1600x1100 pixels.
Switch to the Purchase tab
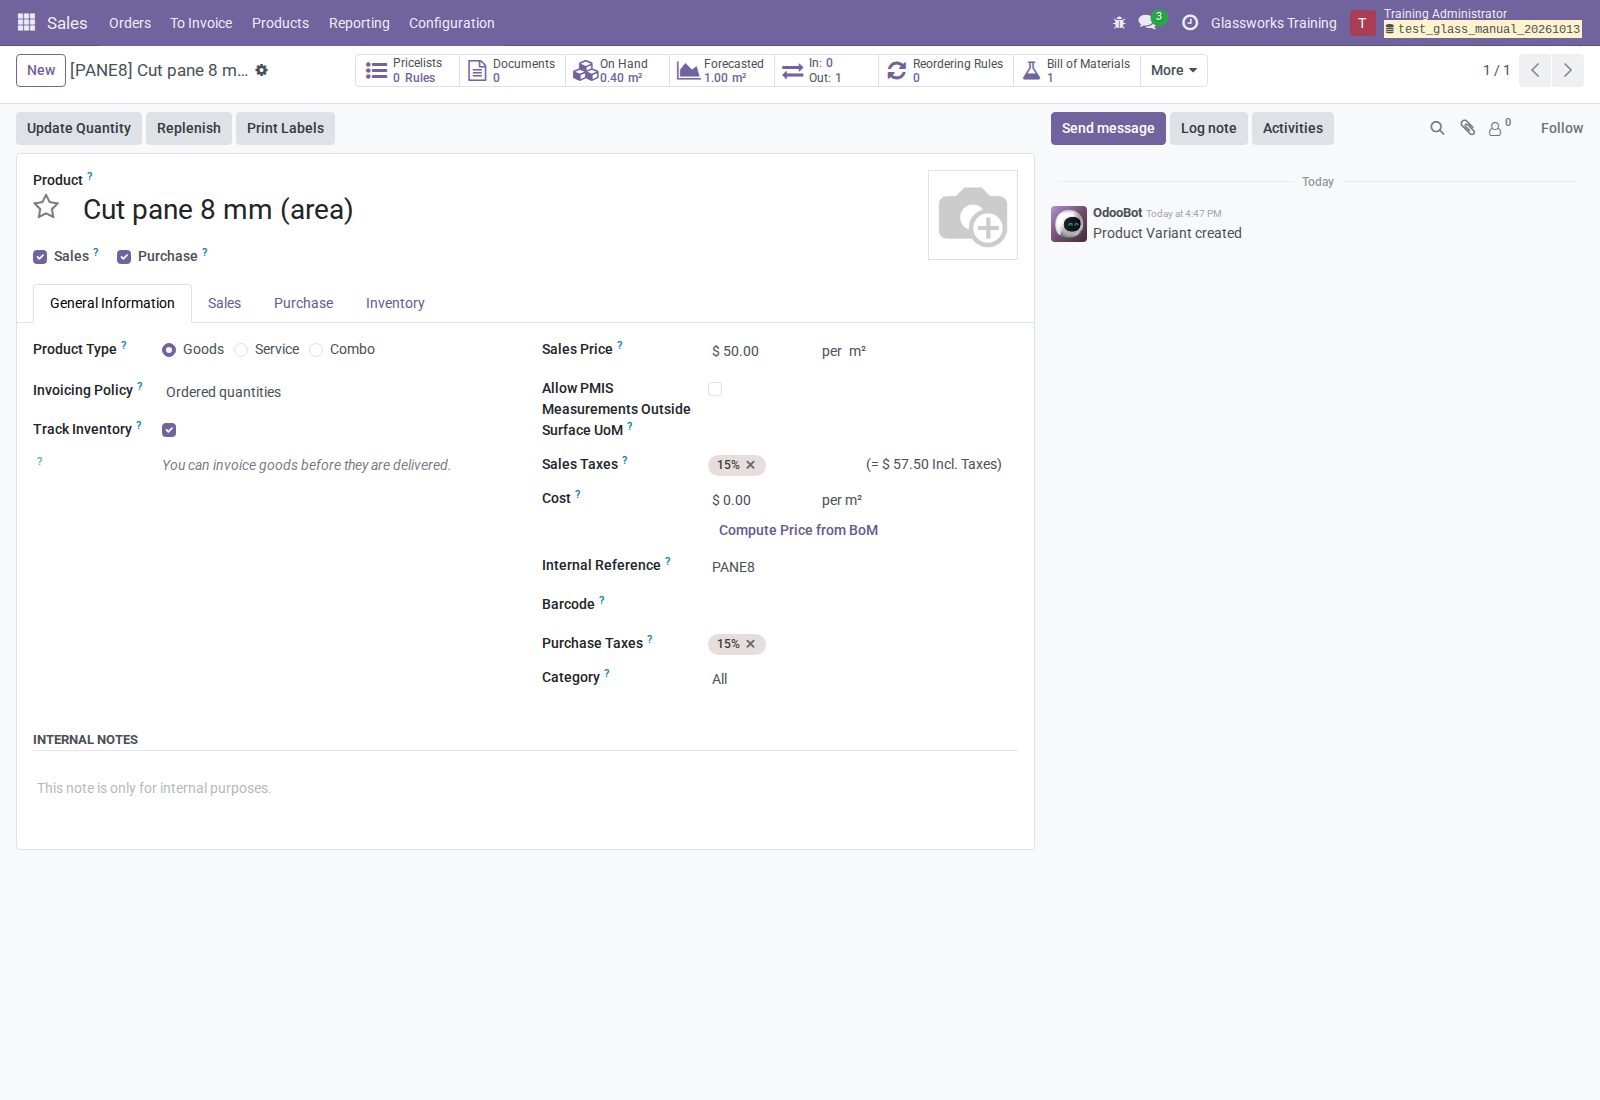pos(304,303)
